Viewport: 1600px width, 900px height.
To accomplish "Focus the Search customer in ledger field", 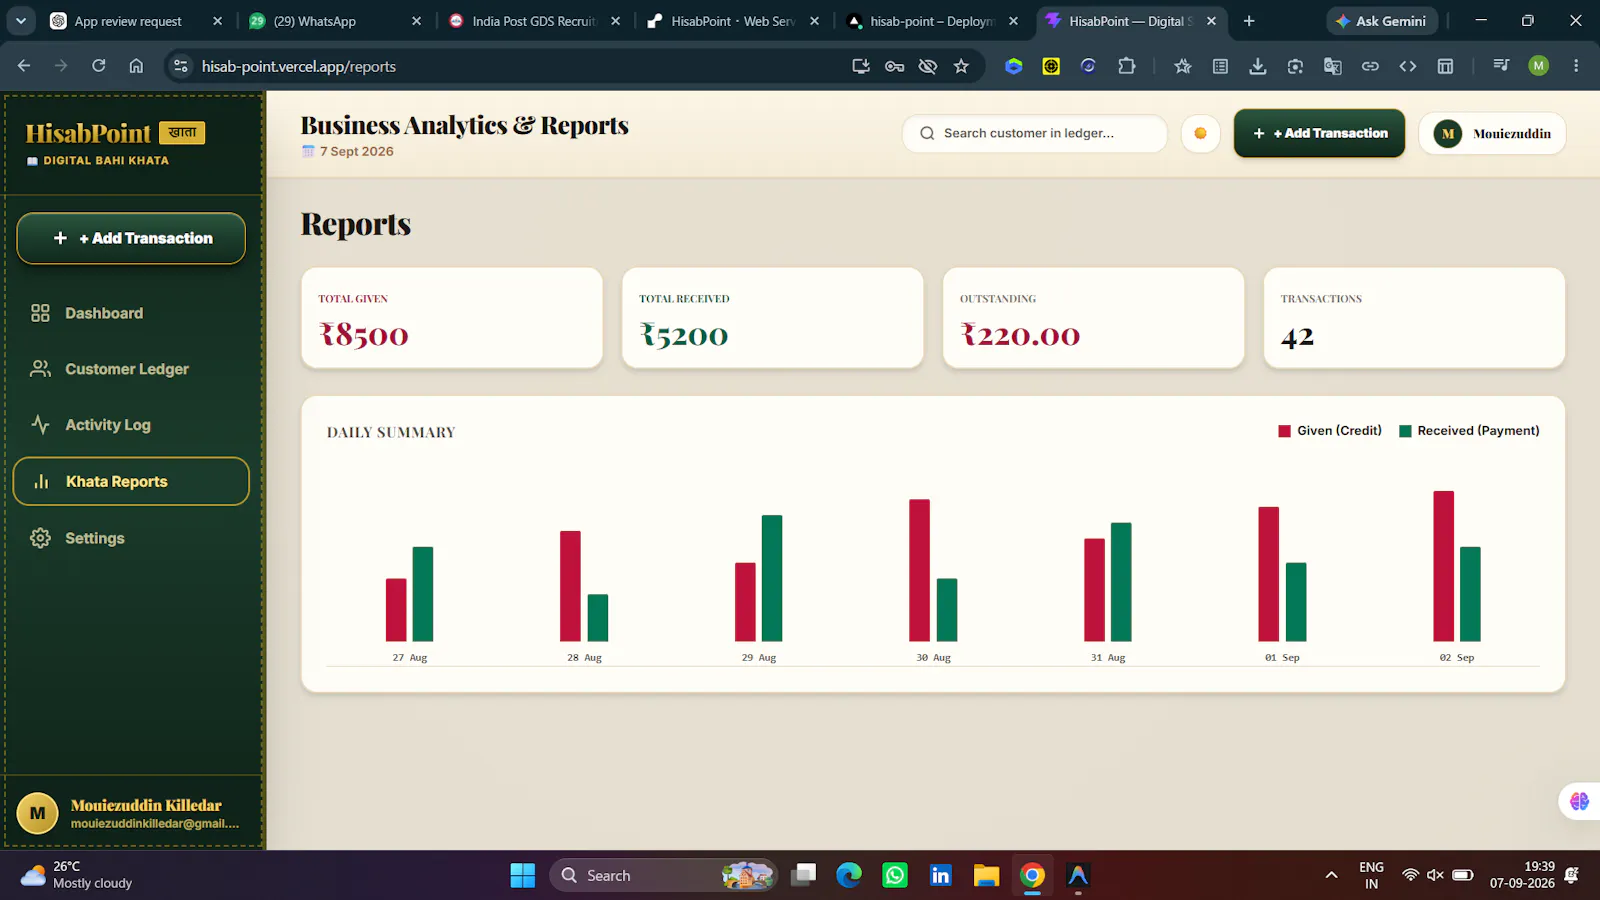I will [x=1035, y=133].
